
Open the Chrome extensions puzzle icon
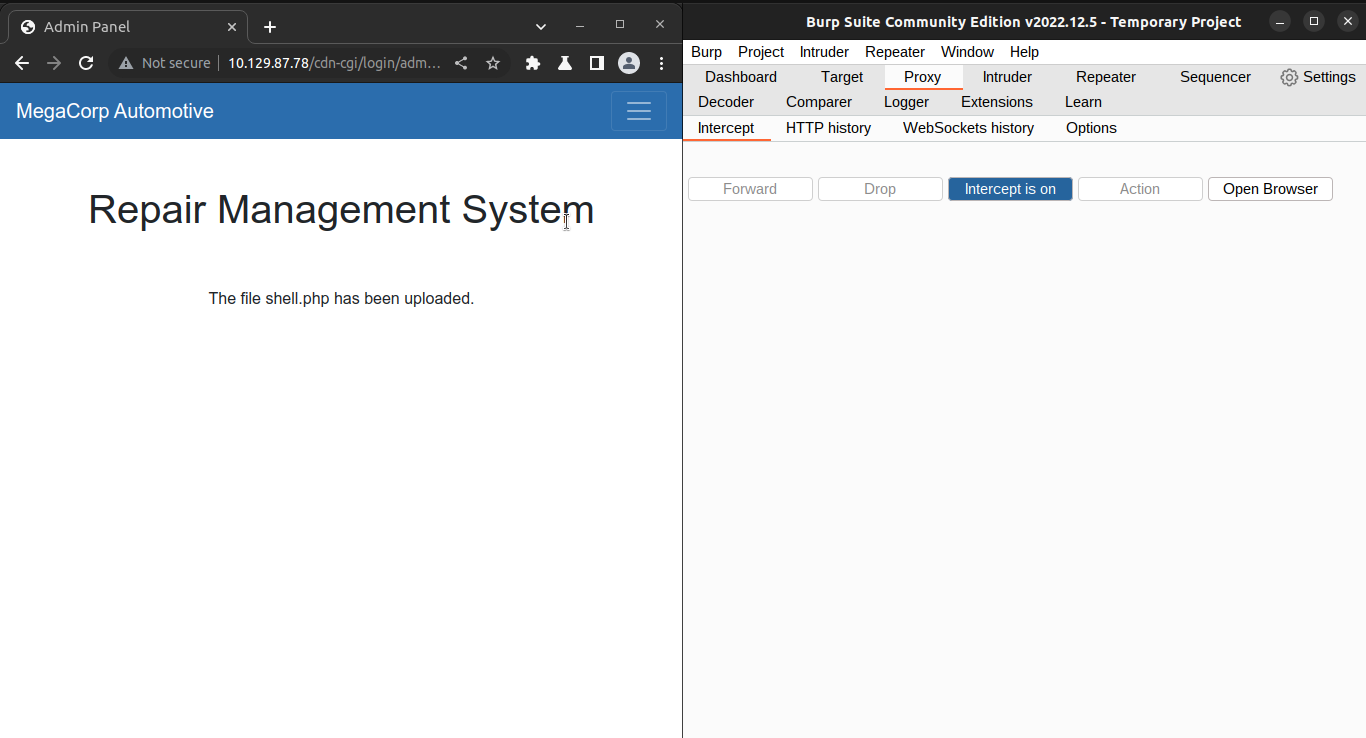pos(533,63)
